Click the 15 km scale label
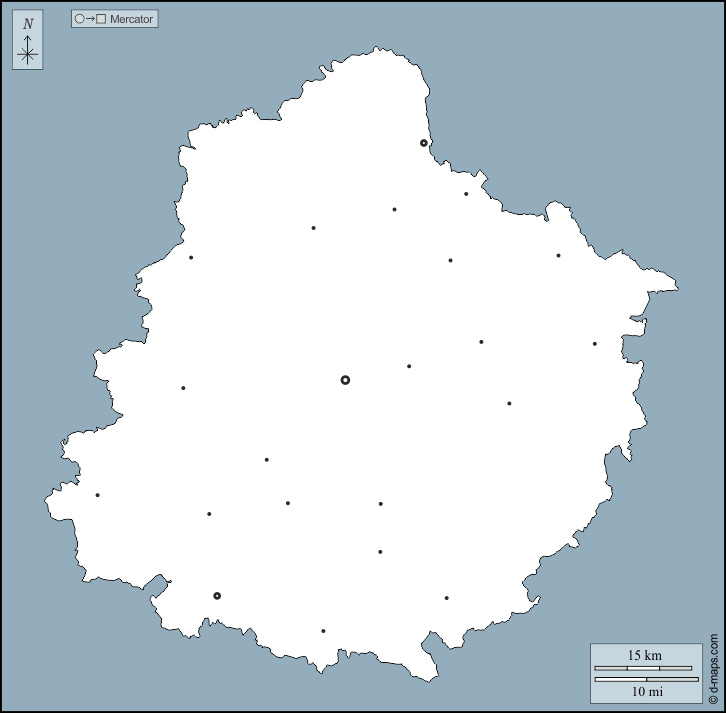The image size is (726, 713). (644, 655)
